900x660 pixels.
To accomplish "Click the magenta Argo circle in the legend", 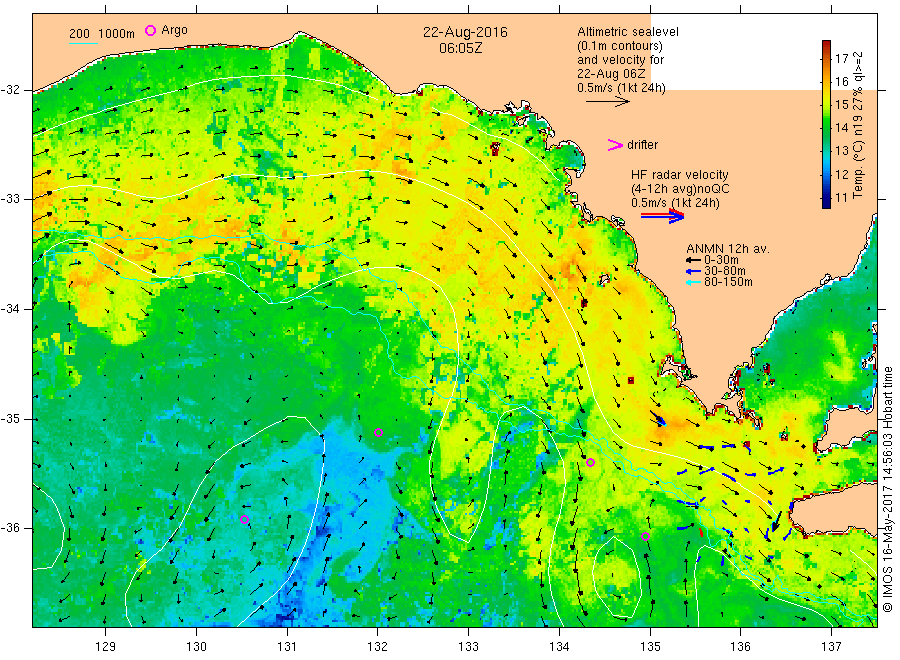I will point(150,30).
